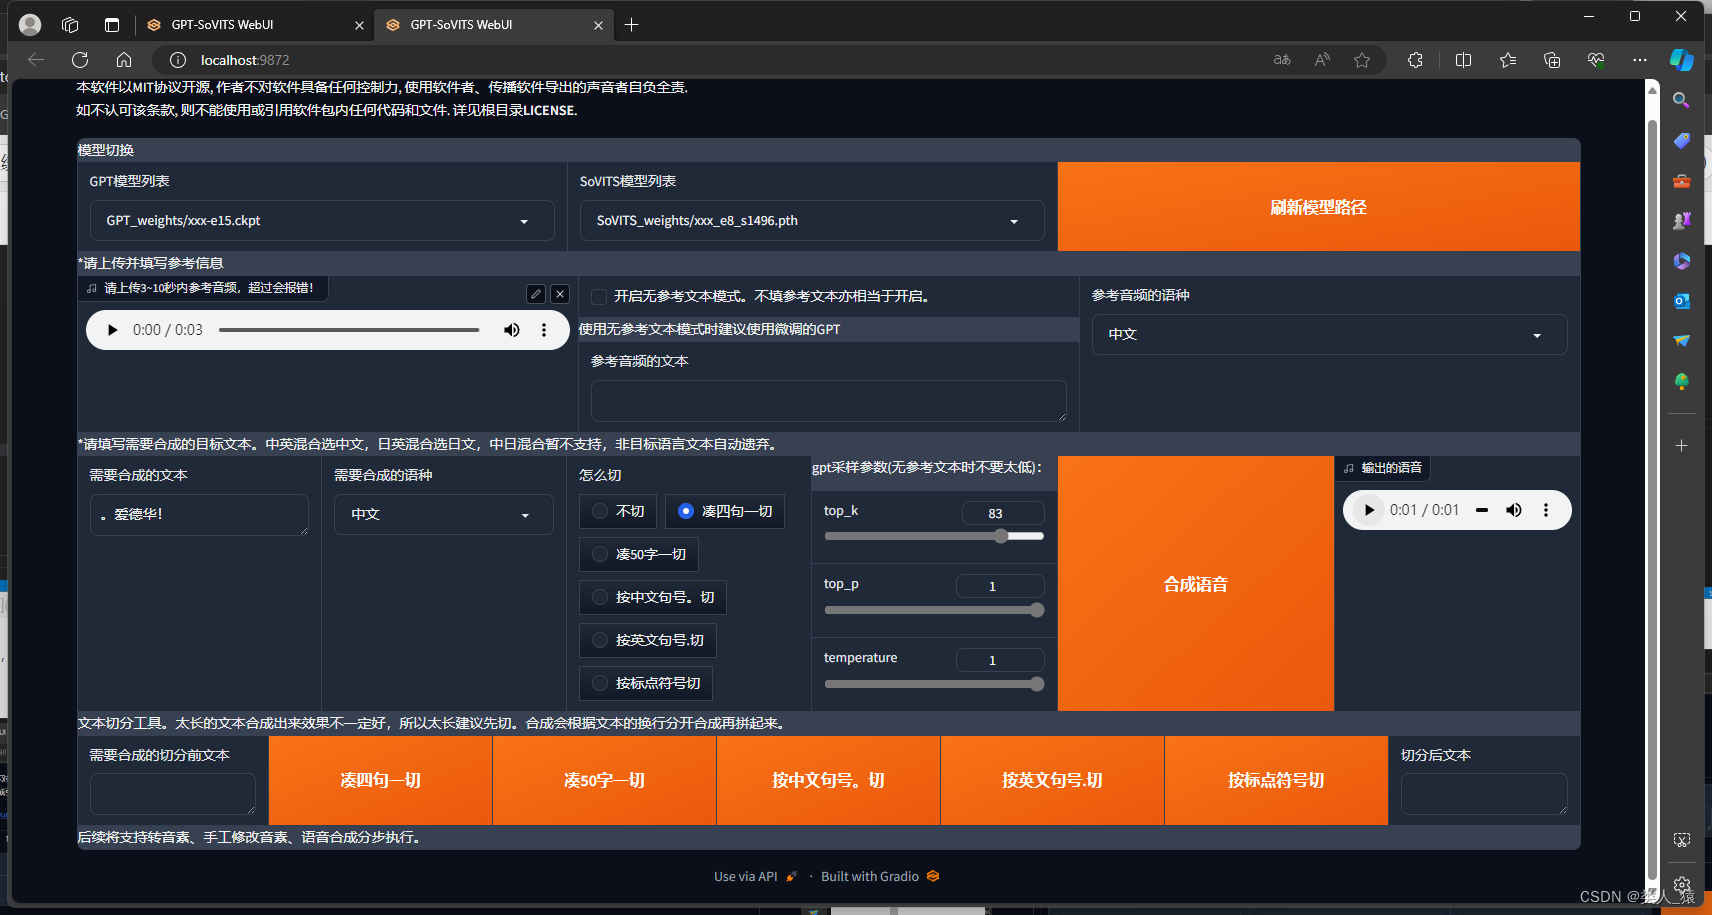Click the large 按英文句号.切 split button
Viewport: 1712px width, 915px height.
(x=1052, y=781)
